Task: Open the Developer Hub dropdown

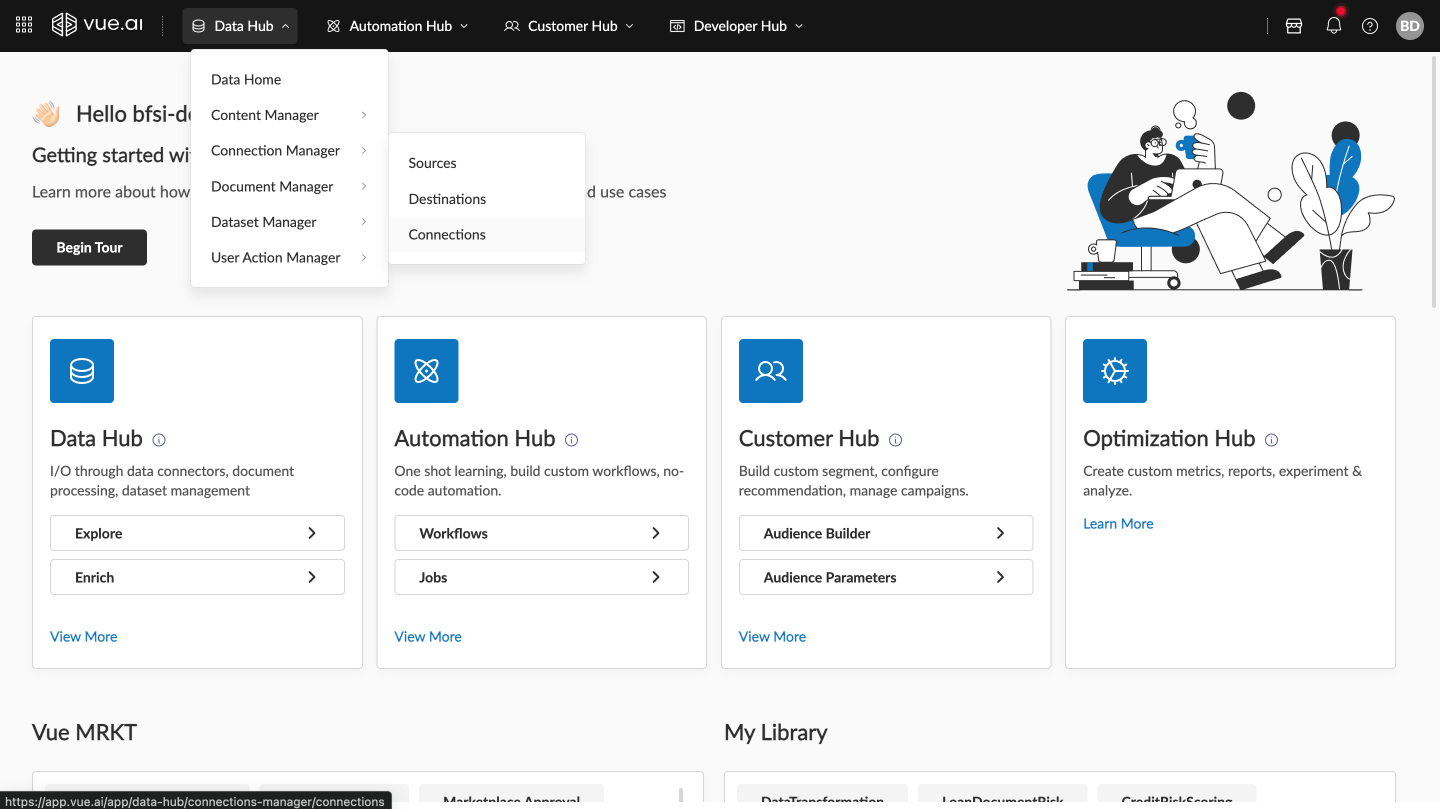Action: tap(736, 26)
